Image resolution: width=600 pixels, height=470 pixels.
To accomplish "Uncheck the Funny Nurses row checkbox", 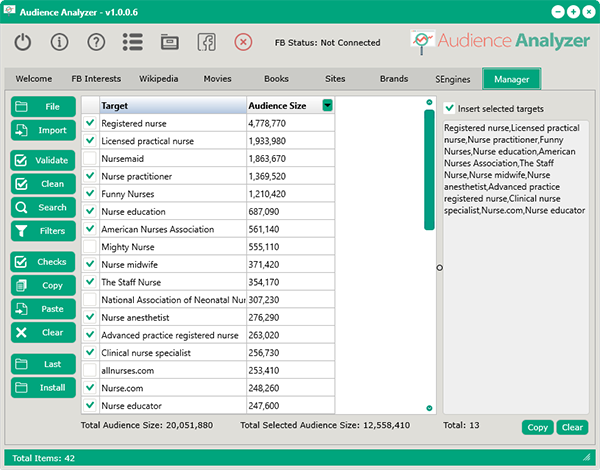I will tap(90, 194).
